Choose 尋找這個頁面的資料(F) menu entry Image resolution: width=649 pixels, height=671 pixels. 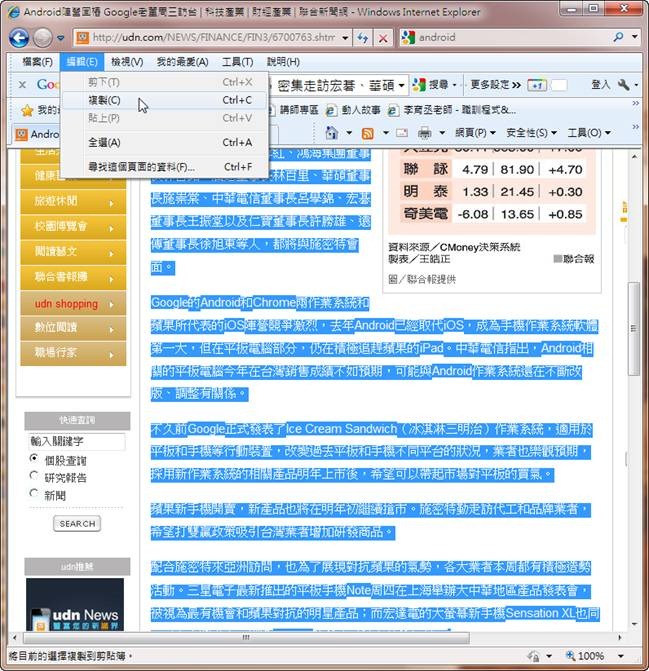(165, 167)
